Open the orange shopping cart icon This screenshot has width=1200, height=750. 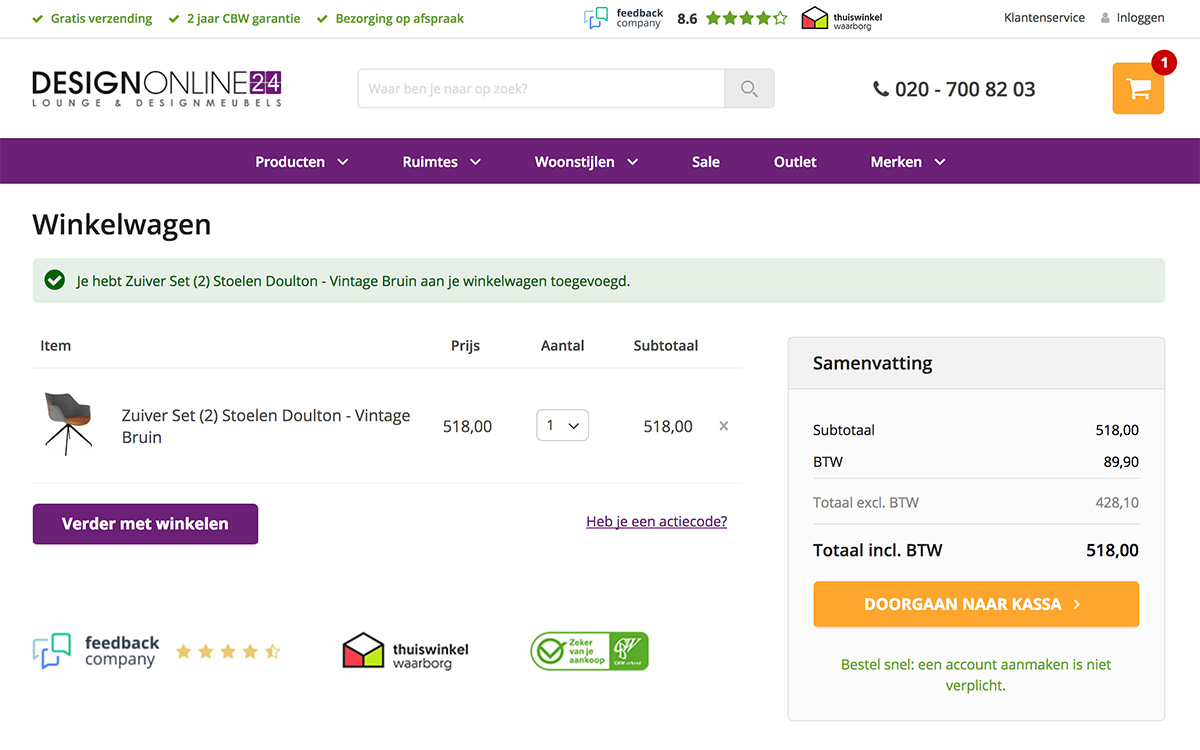click(x=1138, y=89)
